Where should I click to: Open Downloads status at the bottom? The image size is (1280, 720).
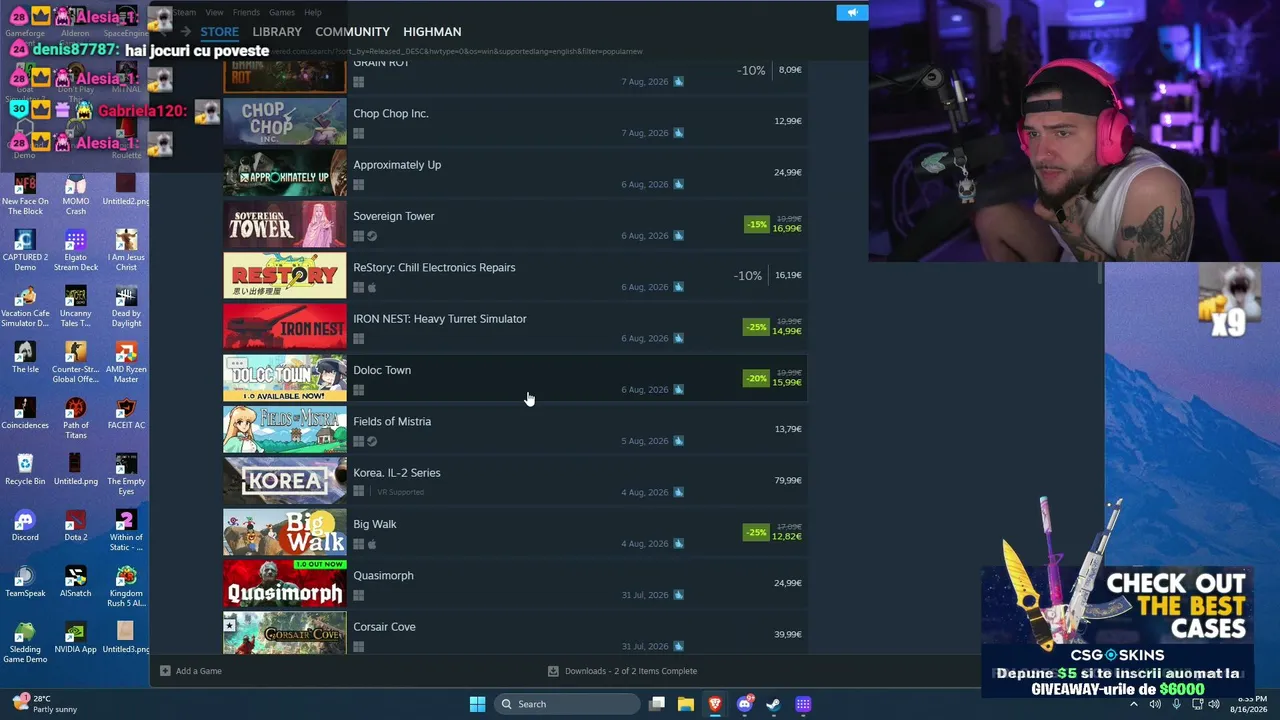coord(622,671)
